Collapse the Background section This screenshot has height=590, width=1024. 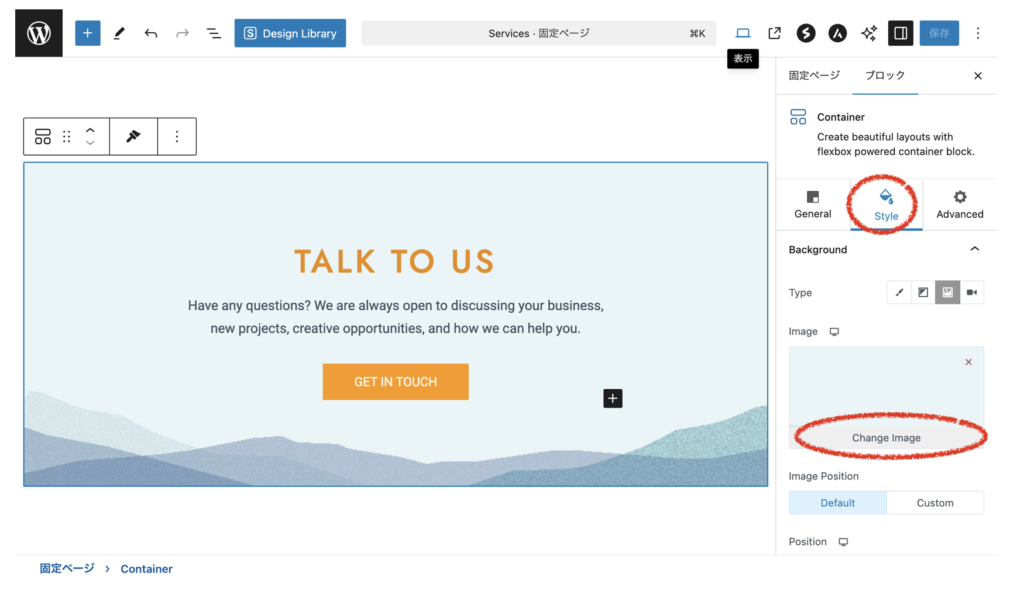click(x=975, y=250)
